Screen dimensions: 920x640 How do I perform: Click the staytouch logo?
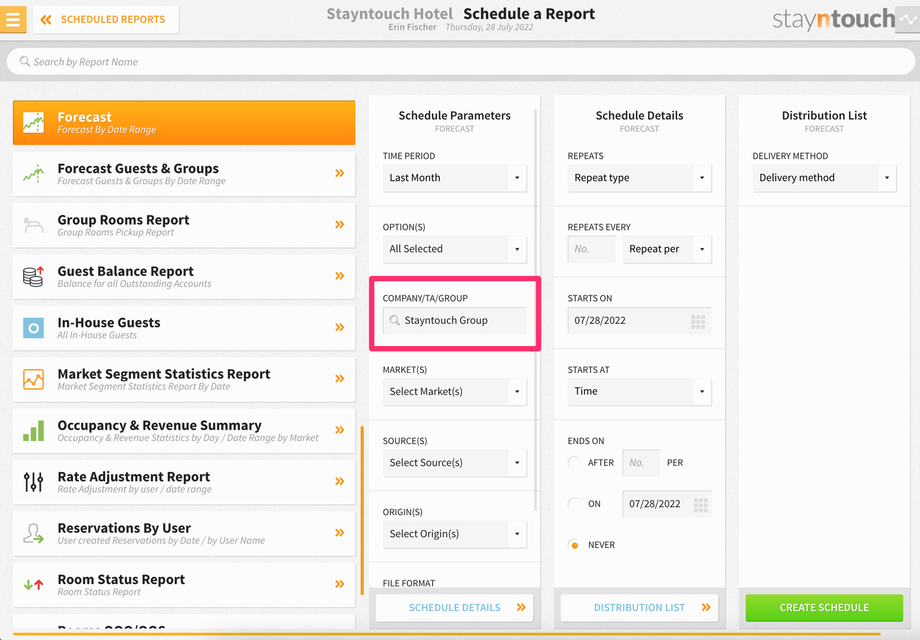833,19
